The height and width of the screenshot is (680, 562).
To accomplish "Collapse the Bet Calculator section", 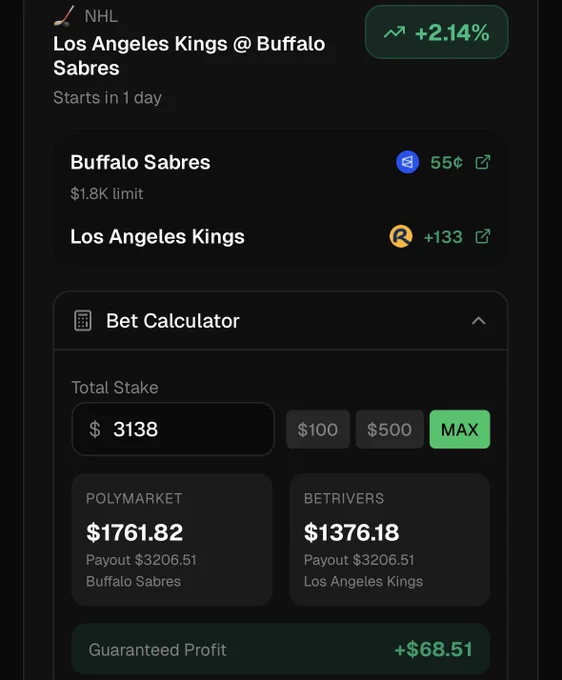I will pos(478,321).
